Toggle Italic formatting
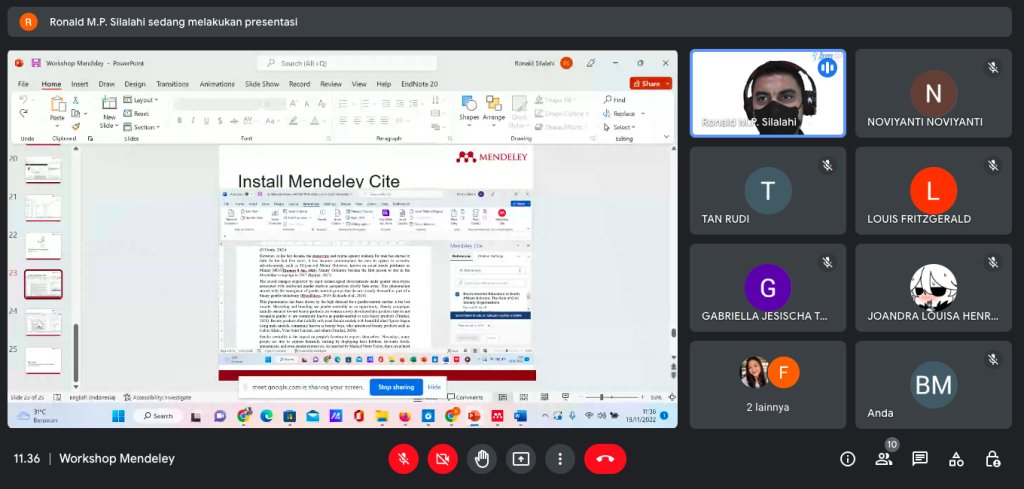This screenshot has height=489, width=1024. click(x=193, y=121)
